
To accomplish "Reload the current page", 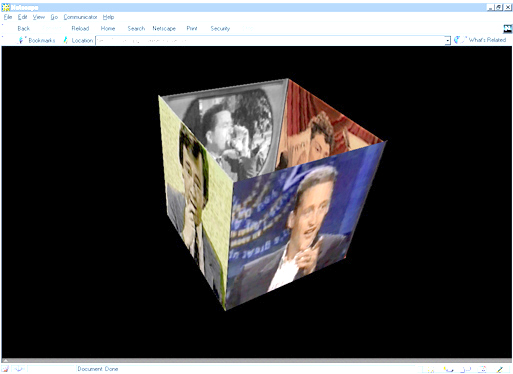I will click(x=80, y=29).
